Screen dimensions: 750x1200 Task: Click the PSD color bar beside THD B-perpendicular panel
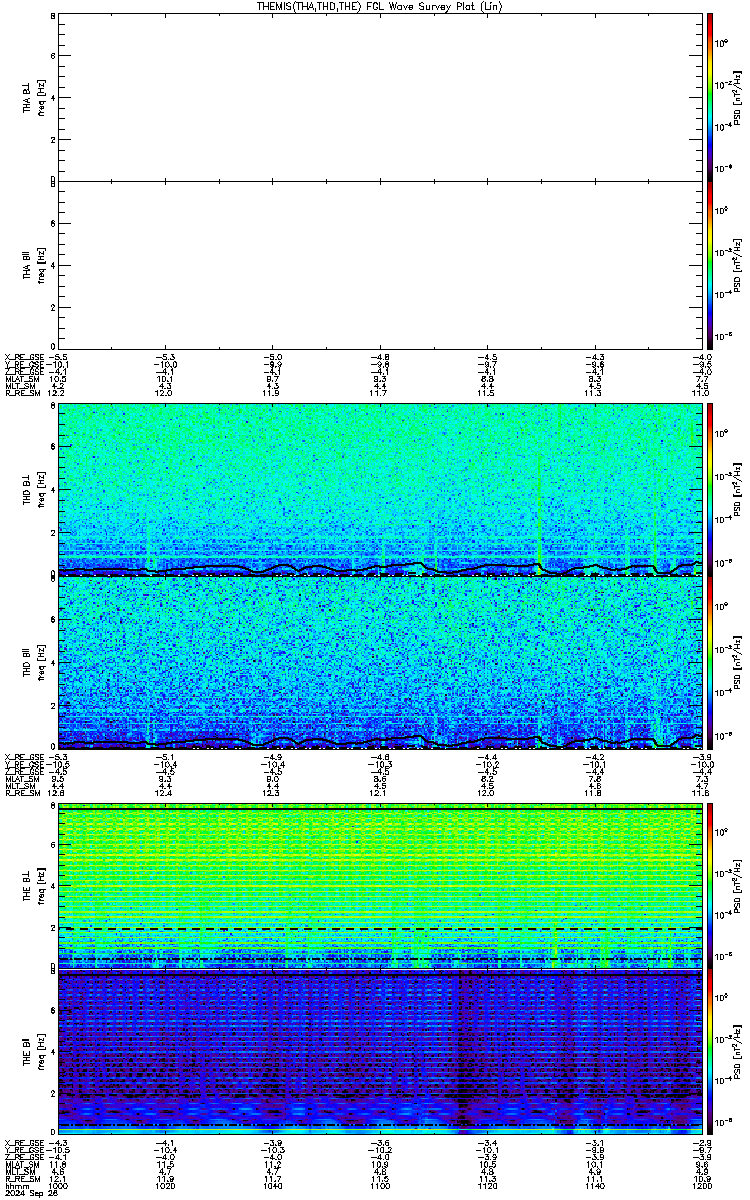point(710,490)
